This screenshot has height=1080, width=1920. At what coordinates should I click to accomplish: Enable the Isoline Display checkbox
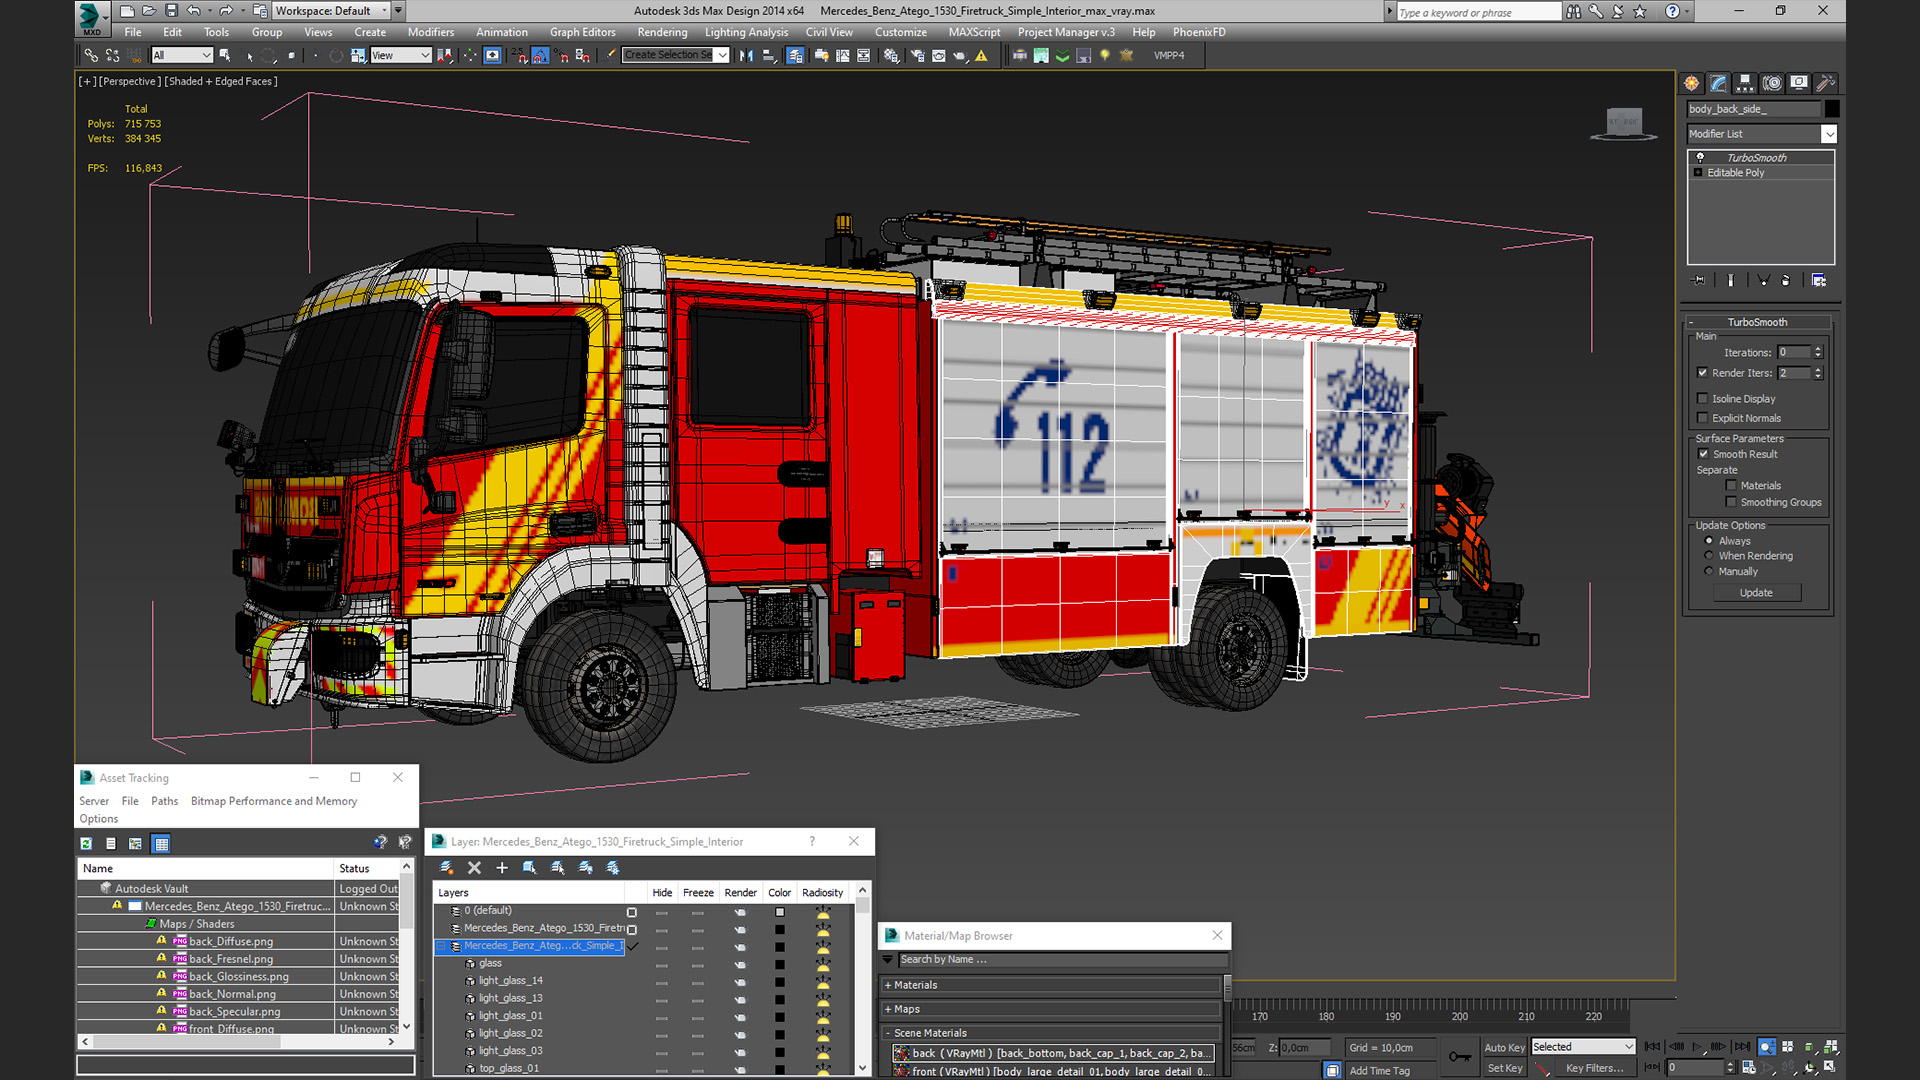pos(1703,399)
